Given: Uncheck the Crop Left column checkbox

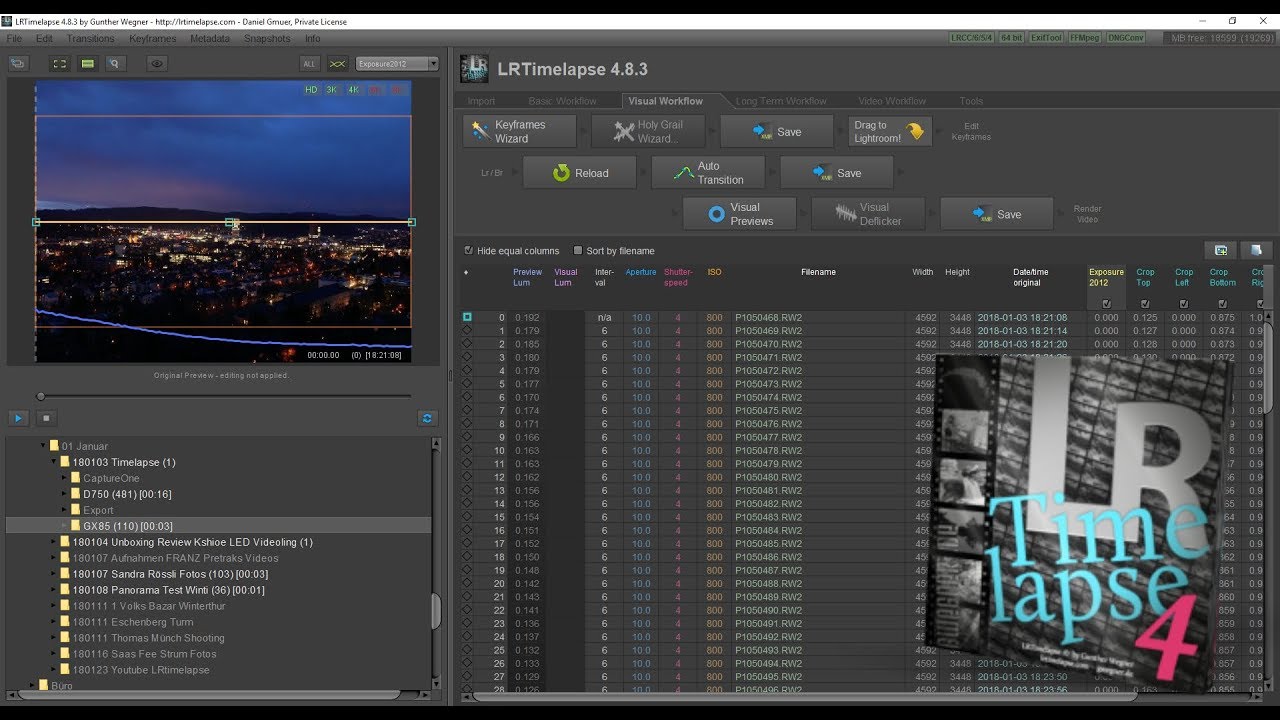Looking at the screenshot, I should [x=1184, y=304].
